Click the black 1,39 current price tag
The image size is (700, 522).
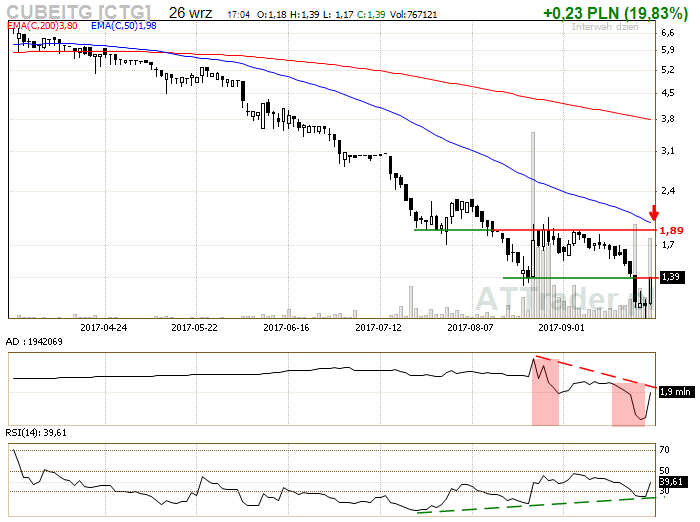[x=671, y=277]
